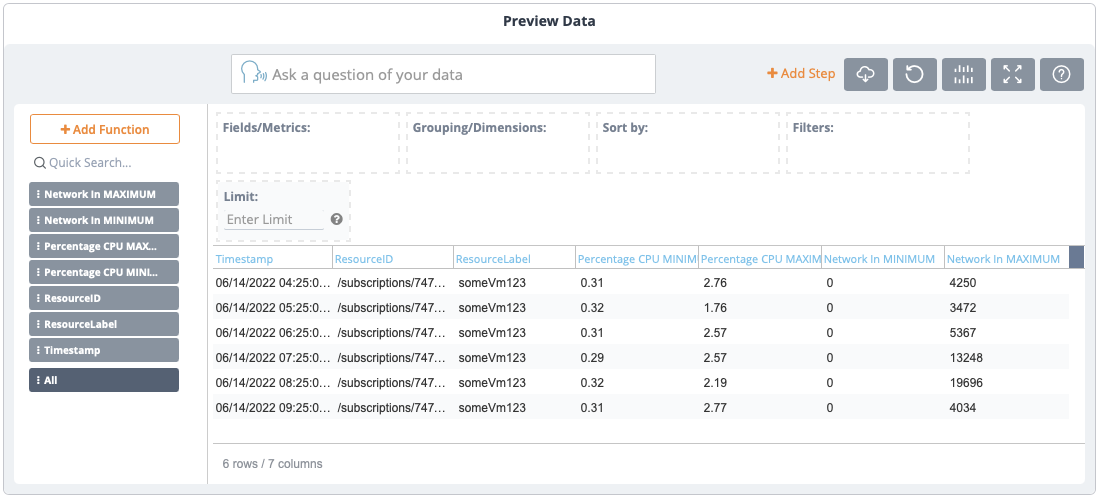Click the Add Step link
1100x499 pixels.
(801, 74)
